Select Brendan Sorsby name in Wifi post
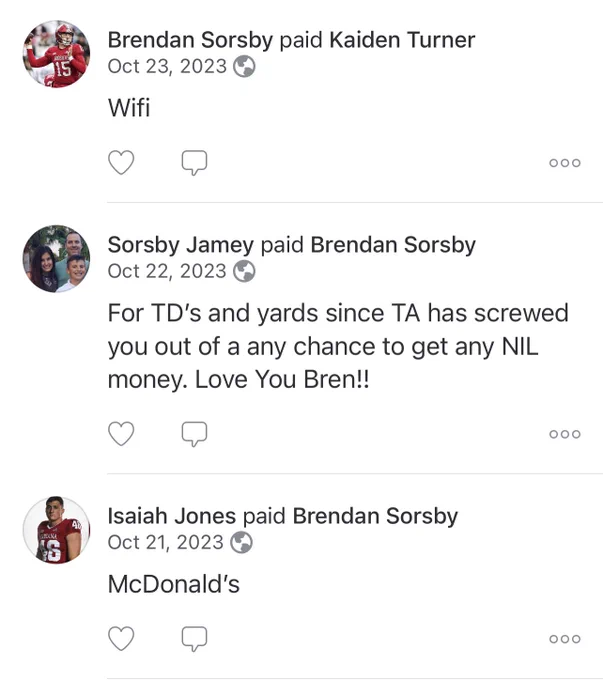 click(x=190, y=40)
